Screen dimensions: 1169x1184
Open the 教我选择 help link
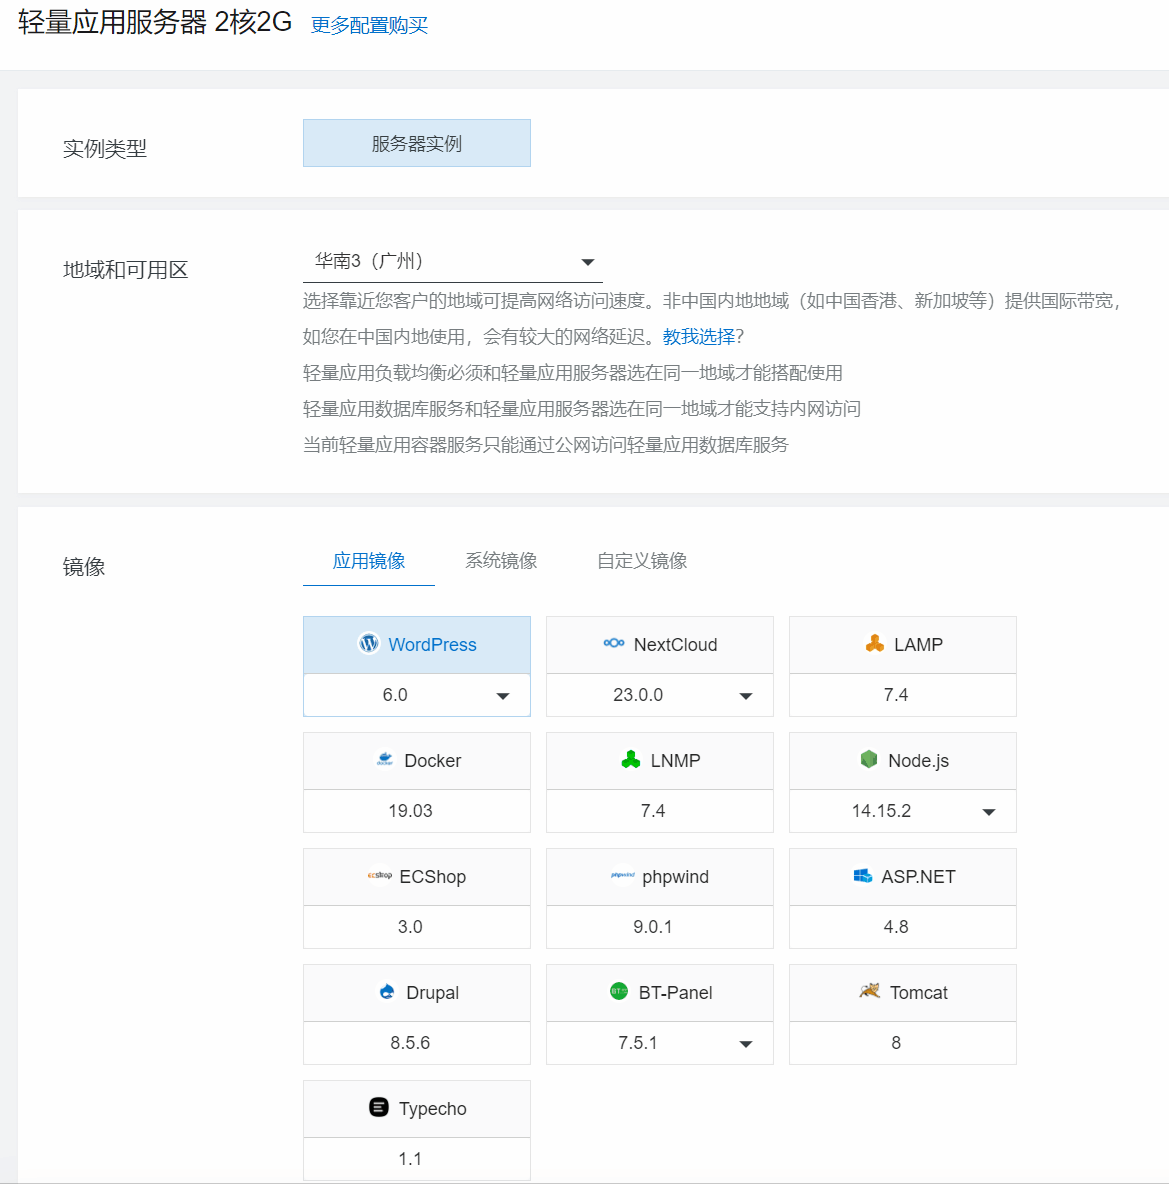[698, 337]
